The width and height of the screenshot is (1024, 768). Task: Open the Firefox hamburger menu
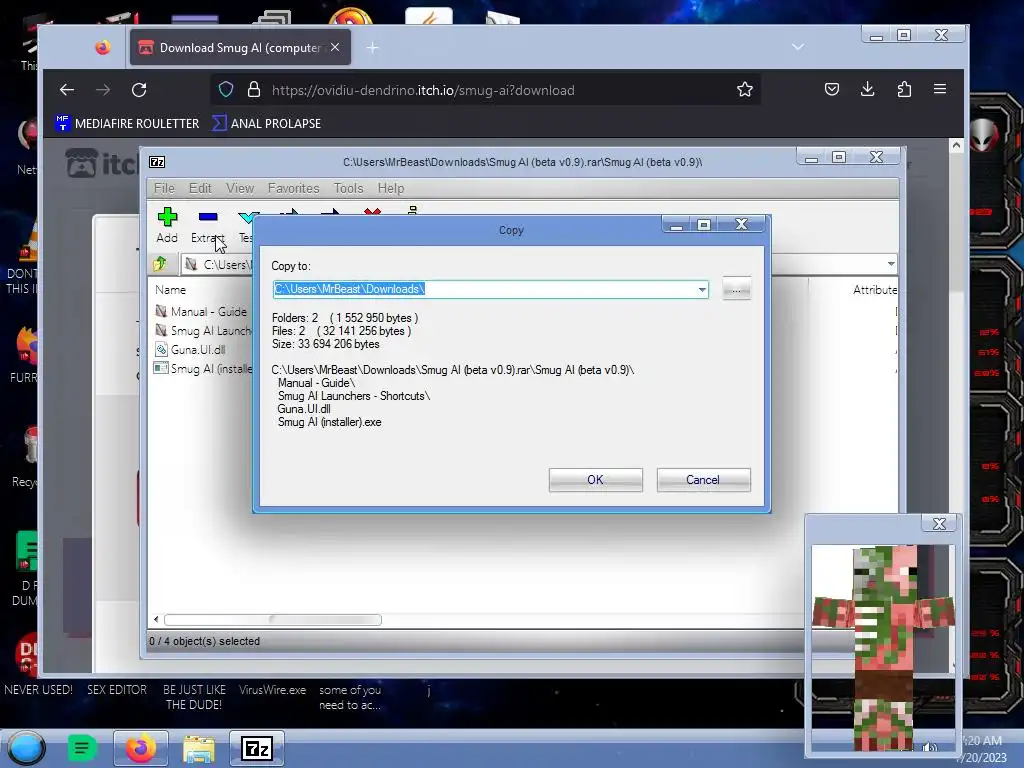pos(940,89)
